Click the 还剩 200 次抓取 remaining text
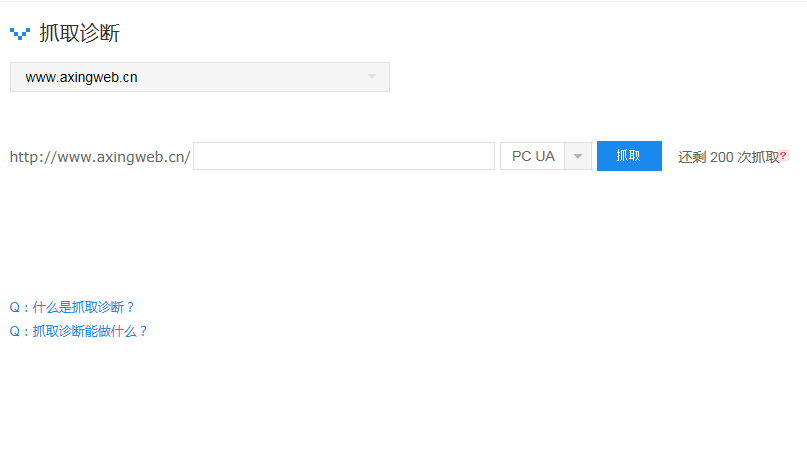807x455 pixels. (728, 157)
